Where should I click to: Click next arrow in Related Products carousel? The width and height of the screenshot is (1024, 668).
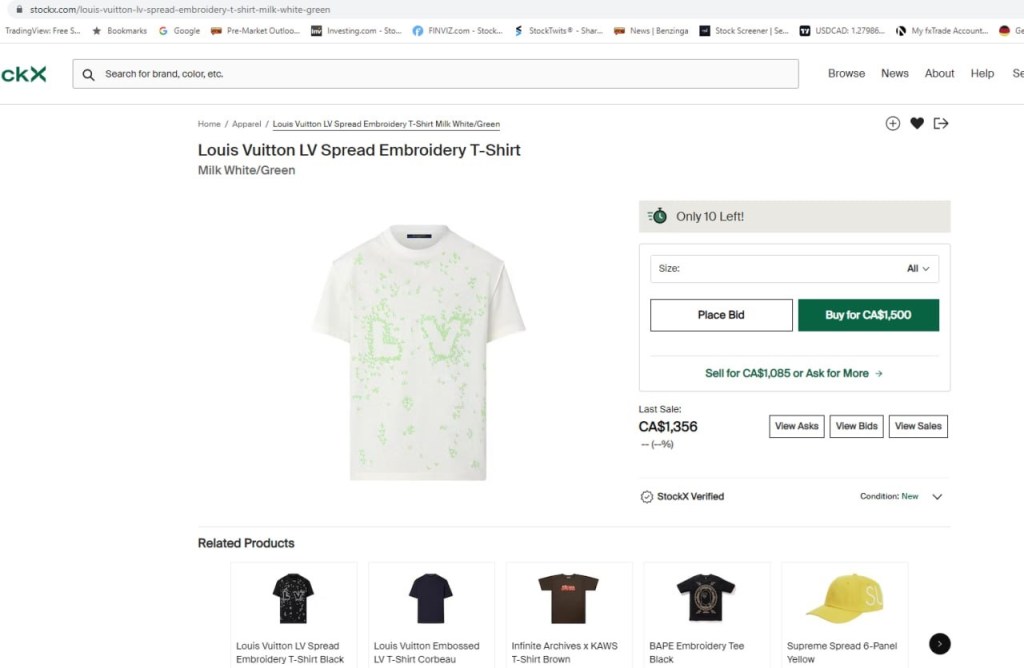tap(939, 644)
